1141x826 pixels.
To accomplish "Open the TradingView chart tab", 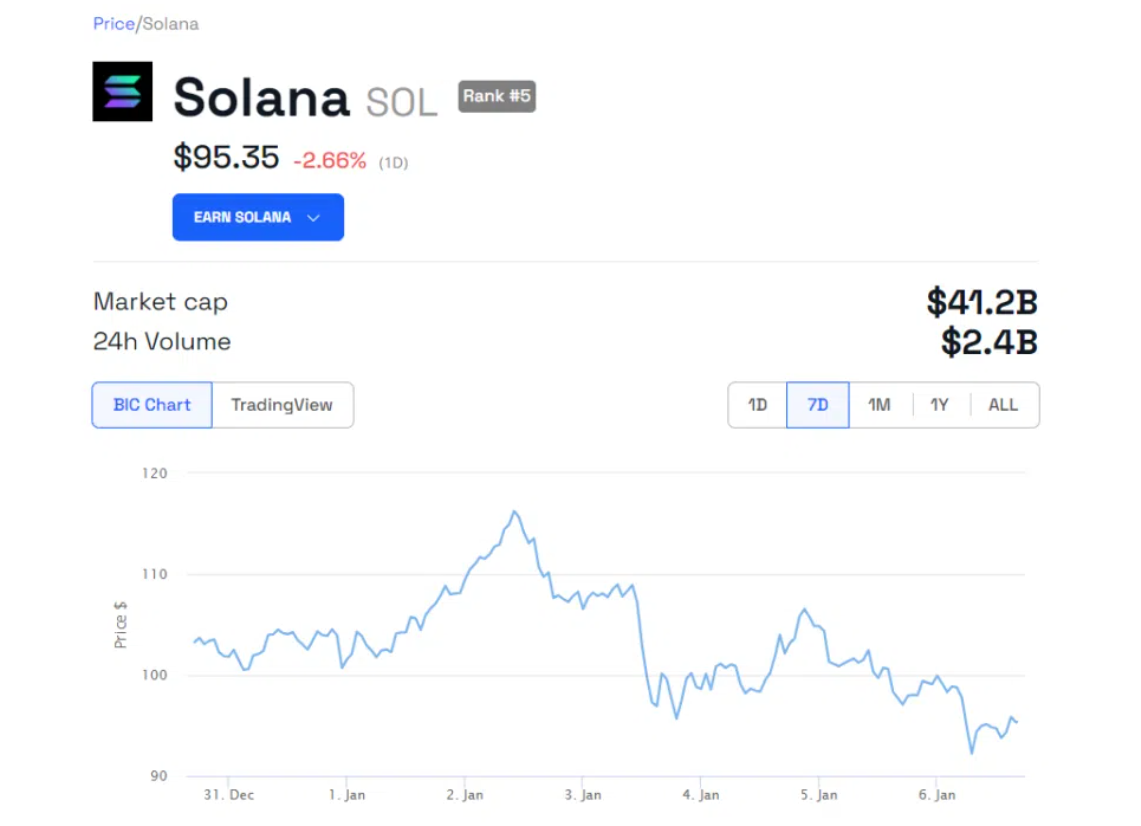I will (282, 405).
